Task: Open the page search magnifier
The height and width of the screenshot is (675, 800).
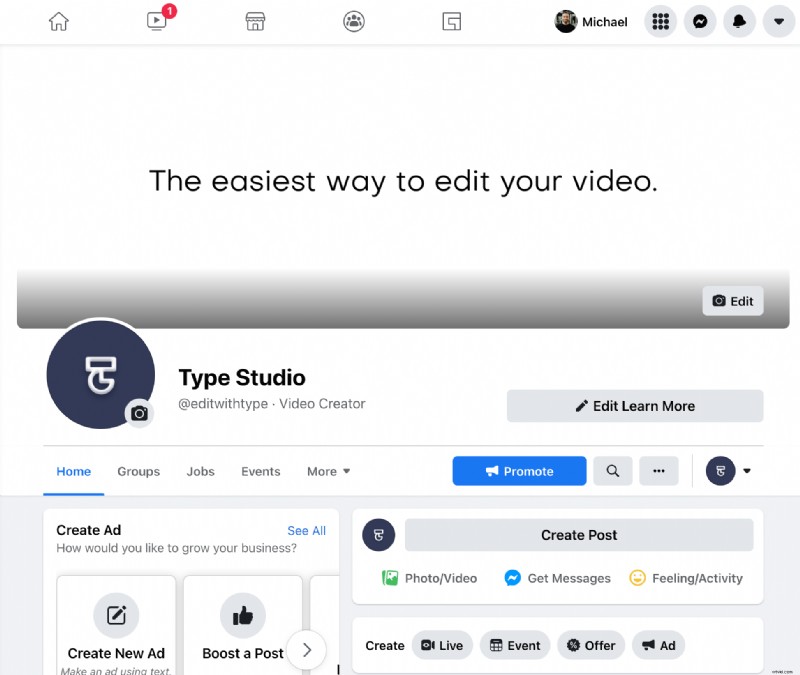Action: pos(613,470)
